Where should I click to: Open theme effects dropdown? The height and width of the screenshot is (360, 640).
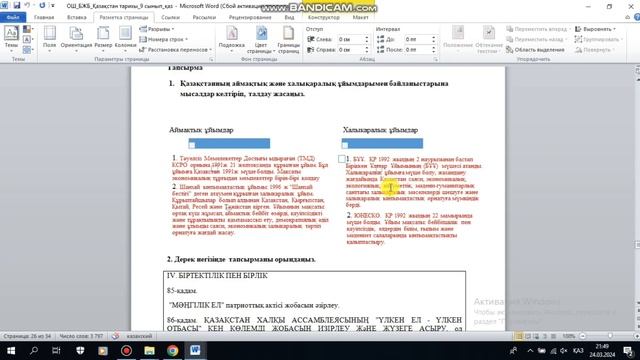pyautogui.click(x=27, y=50)
